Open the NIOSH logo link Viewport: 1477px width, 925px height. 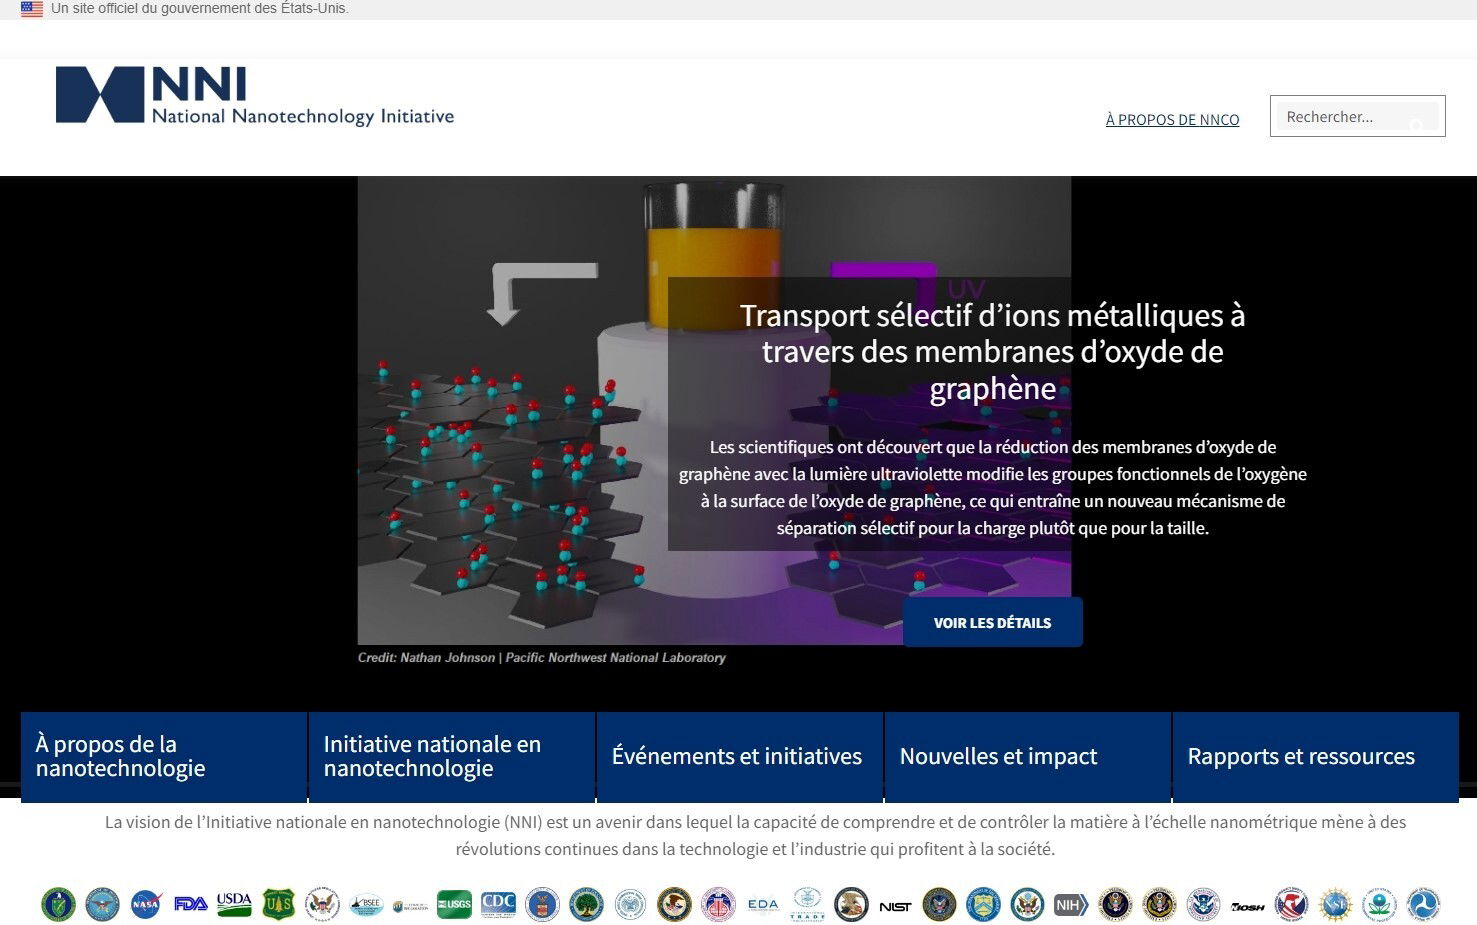(x=1247, y=906)
